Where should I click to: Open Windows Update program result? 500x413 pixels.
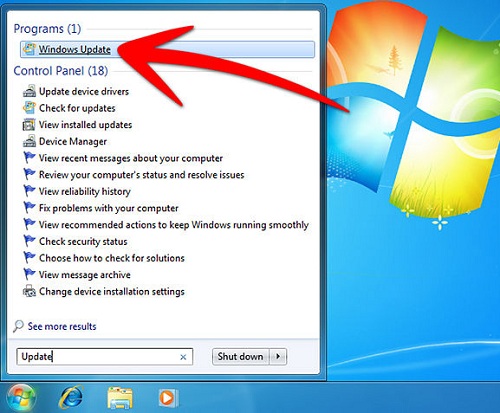[167, 49]
